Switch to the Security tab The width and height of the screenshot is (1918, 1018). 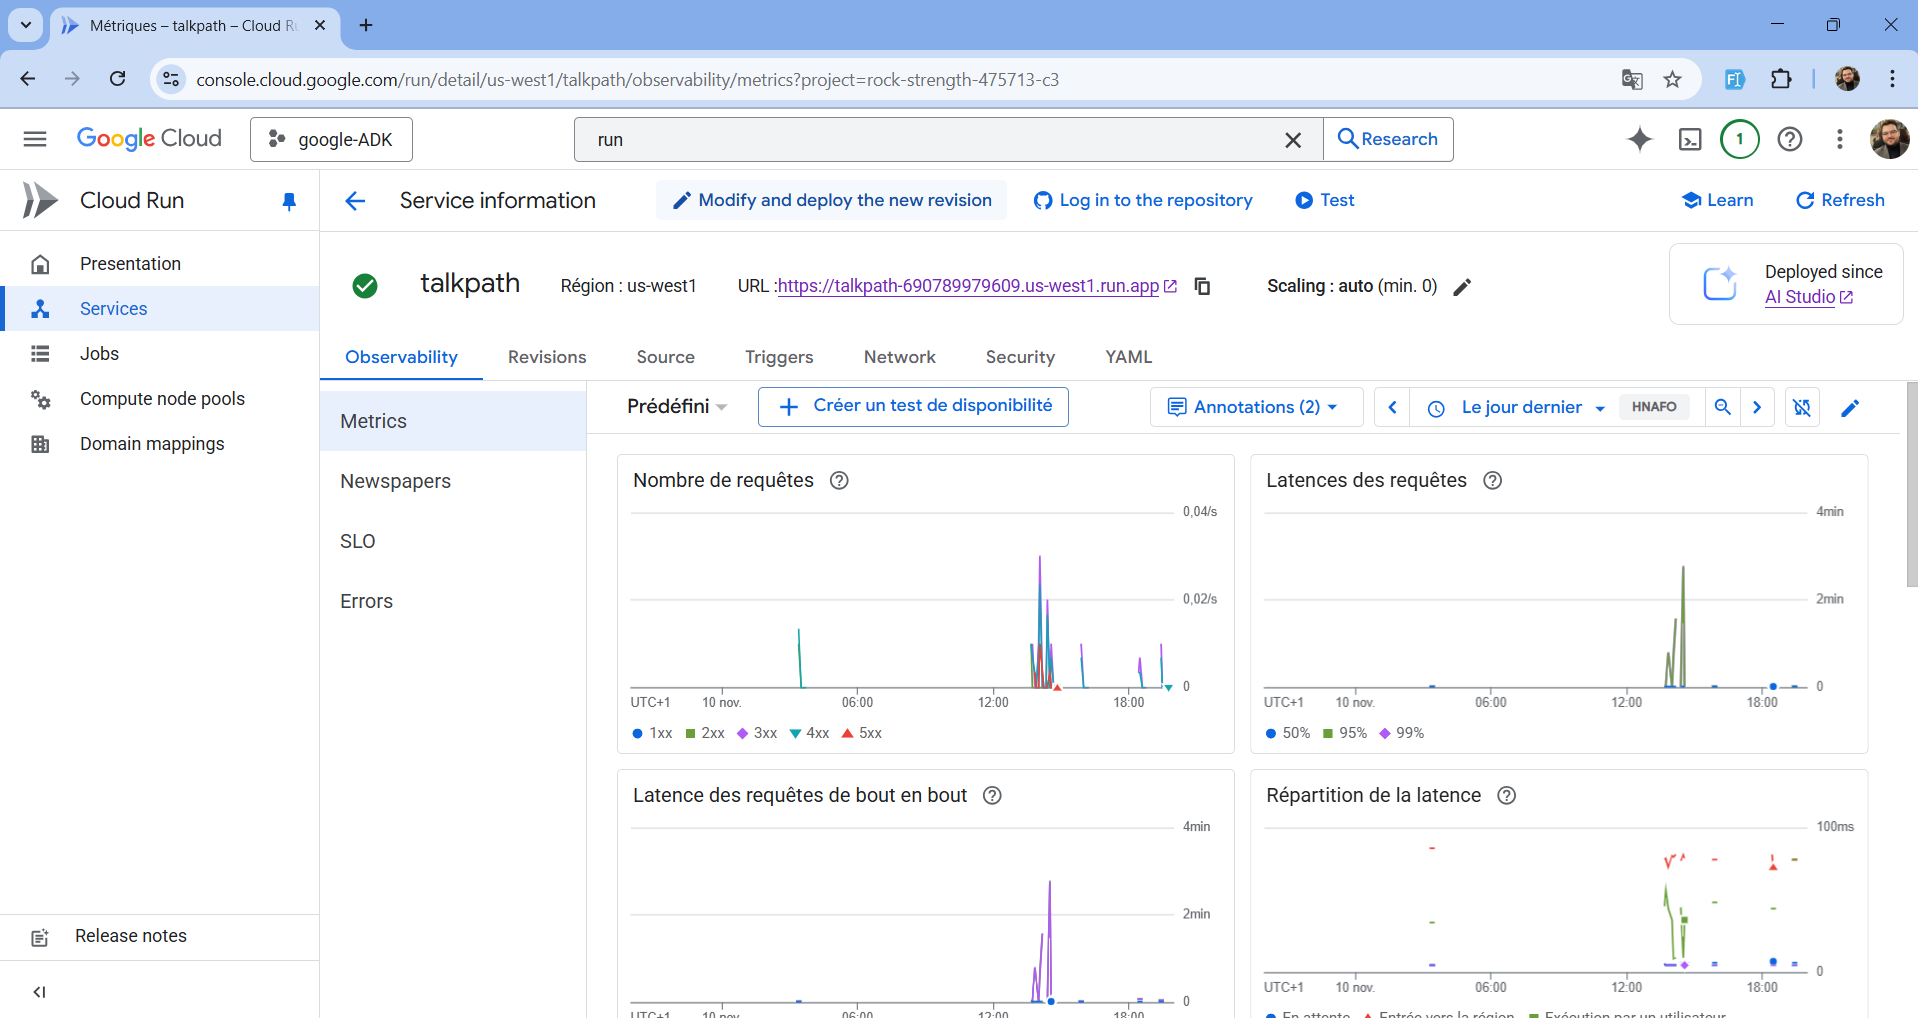click(x=1020, y=357)
